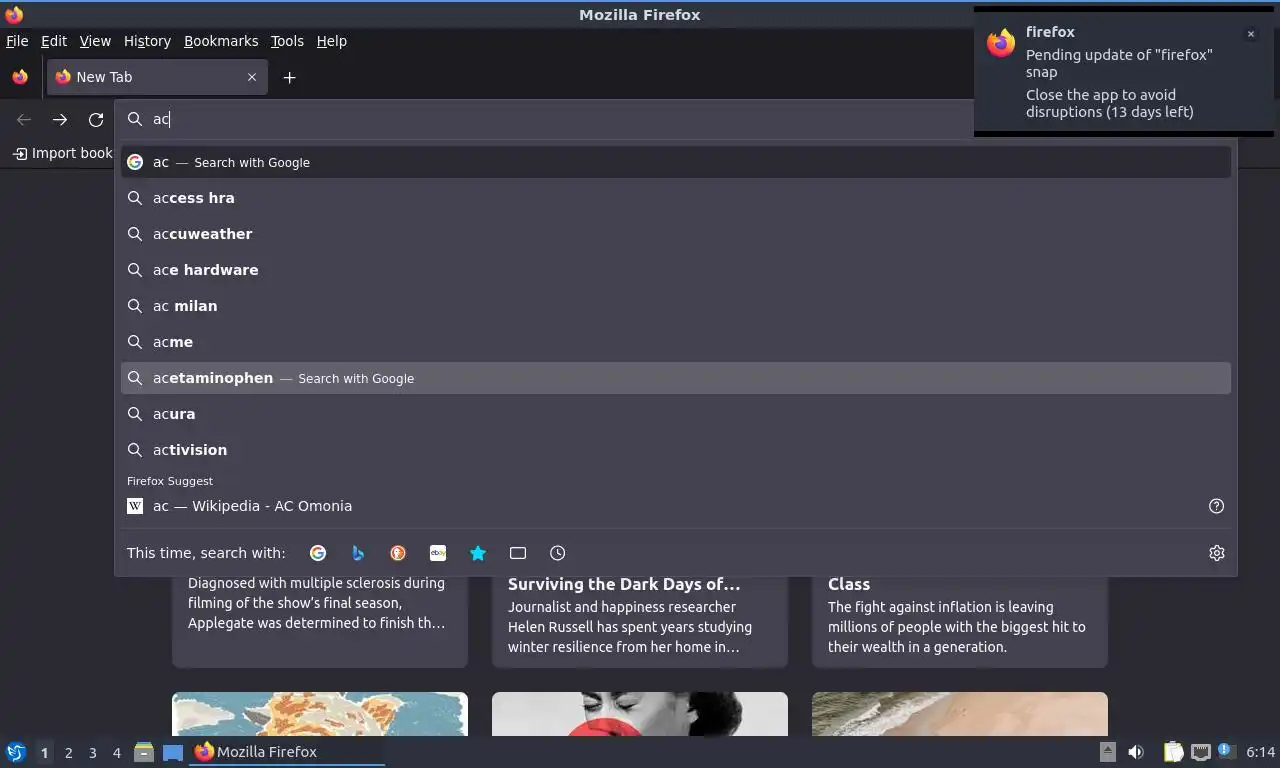Close the New Tab tab
This screenshot has height=768, width=1280.
[x=252, y=77]
